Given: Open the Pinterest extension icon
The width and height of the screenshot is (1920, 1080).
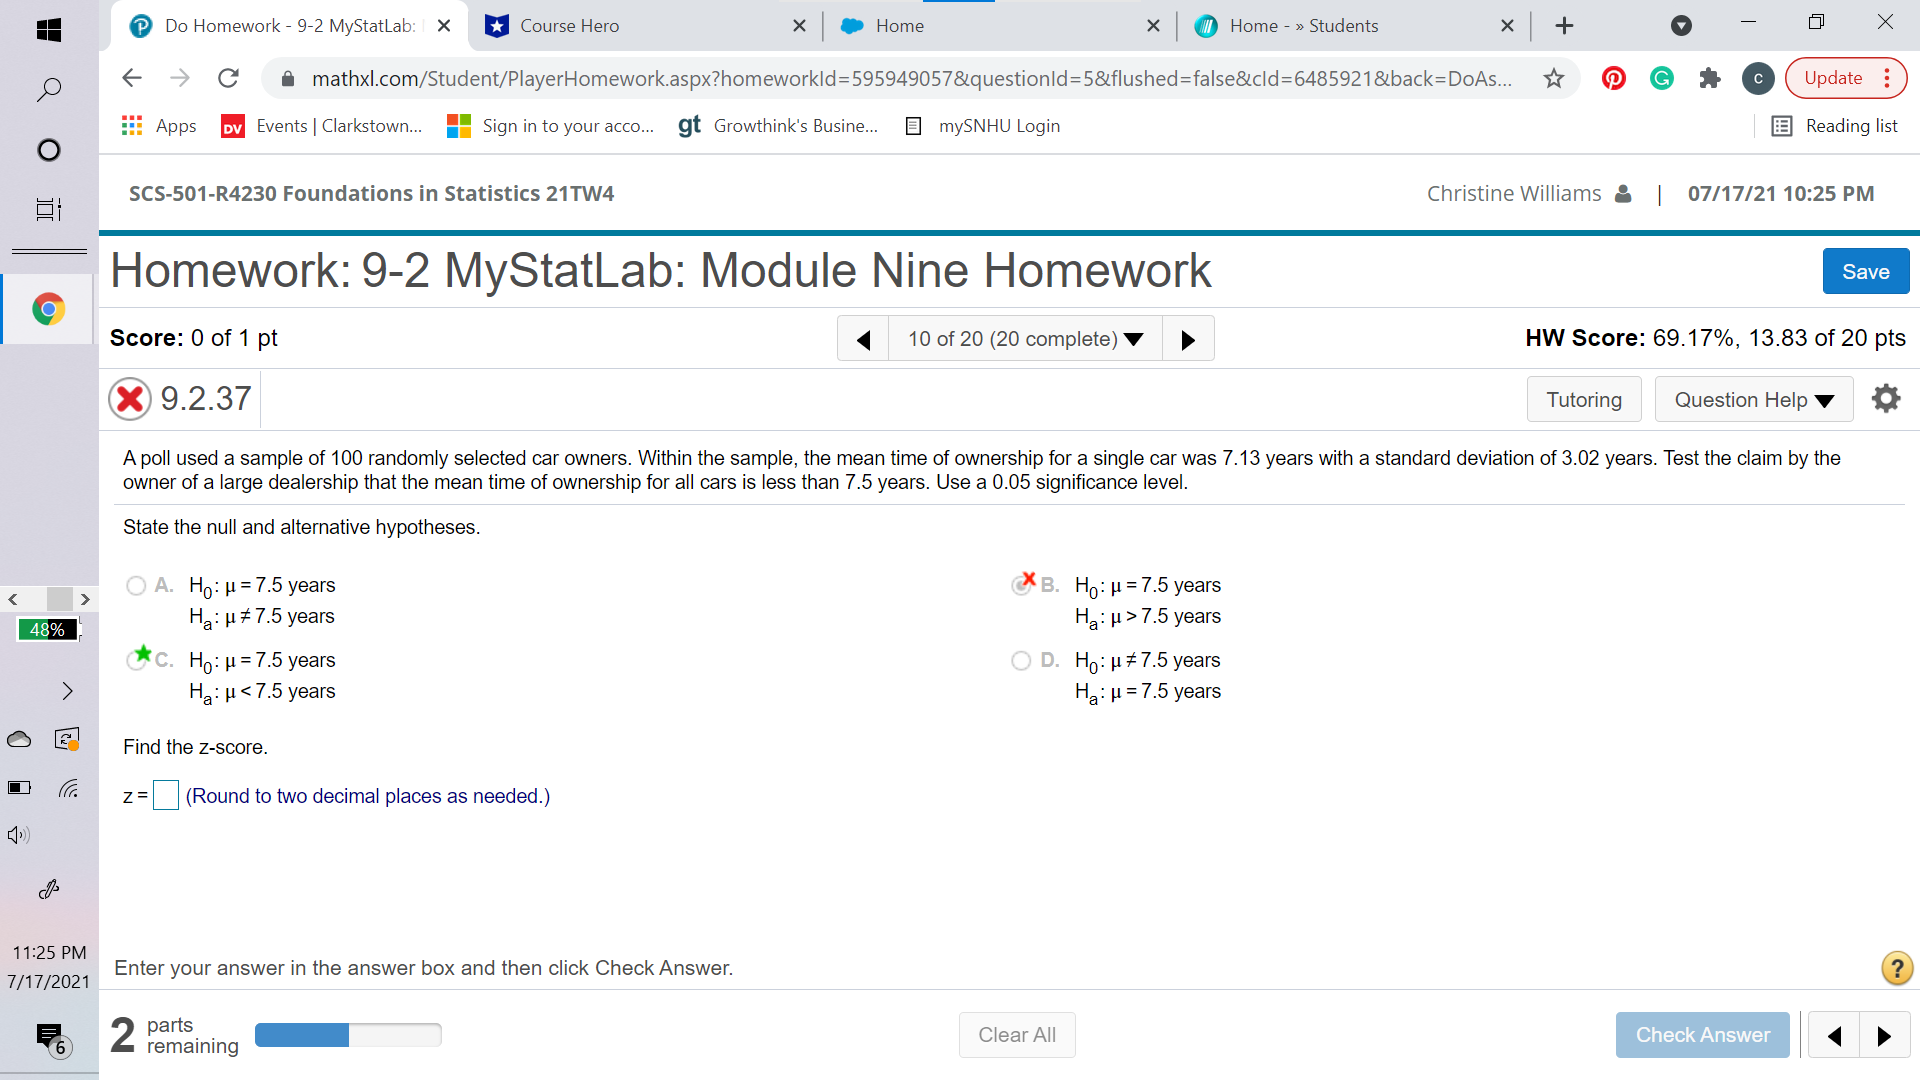Looking at the screenshot, I should click(x=1613, y=78).
